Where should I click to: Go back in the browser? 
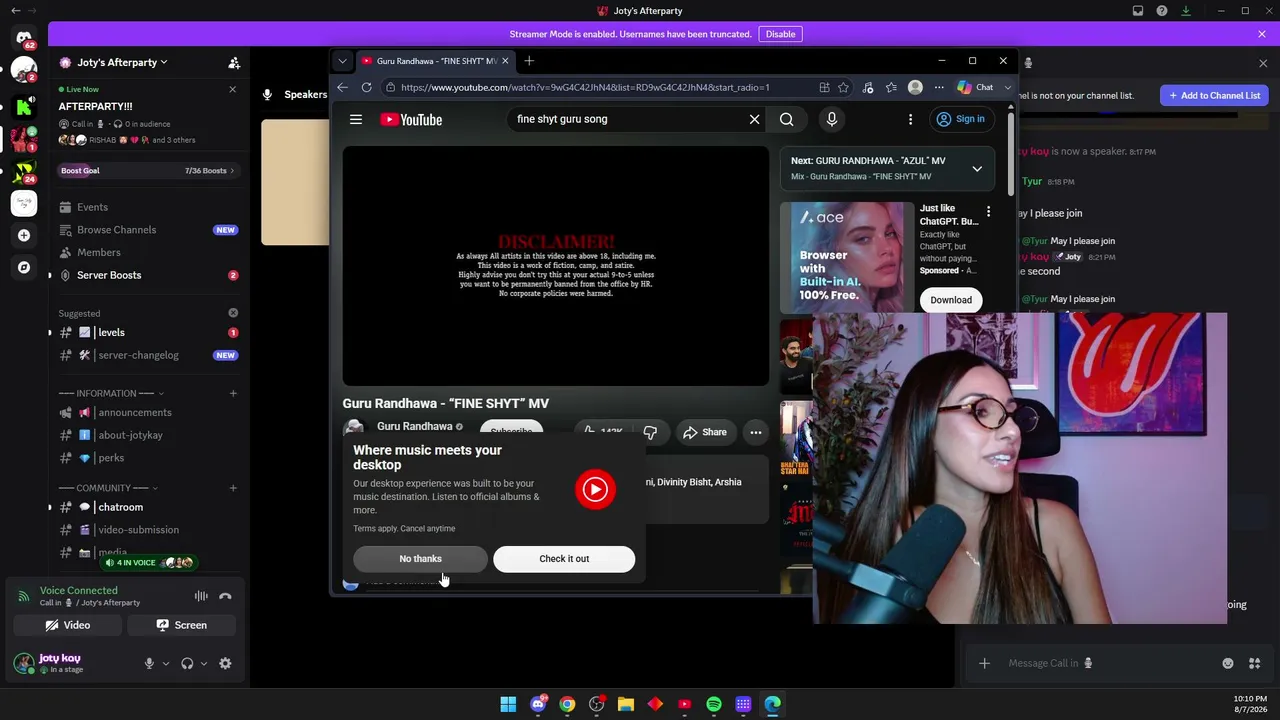pyautogui.click(x=343, y=87)
